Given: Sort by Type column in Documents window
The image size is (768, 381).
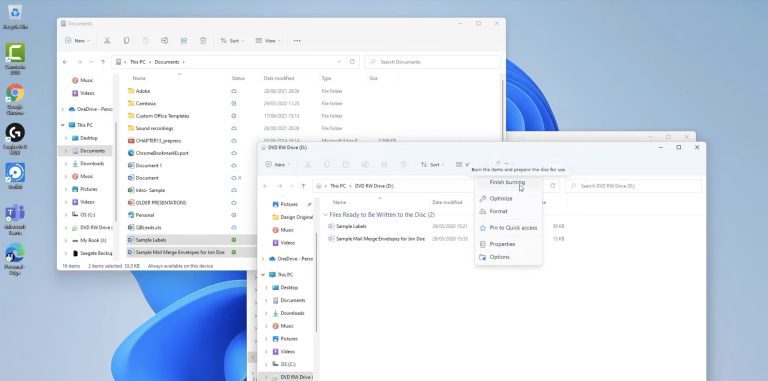Looking at the screenshot, I should click(x=326, y=78).
